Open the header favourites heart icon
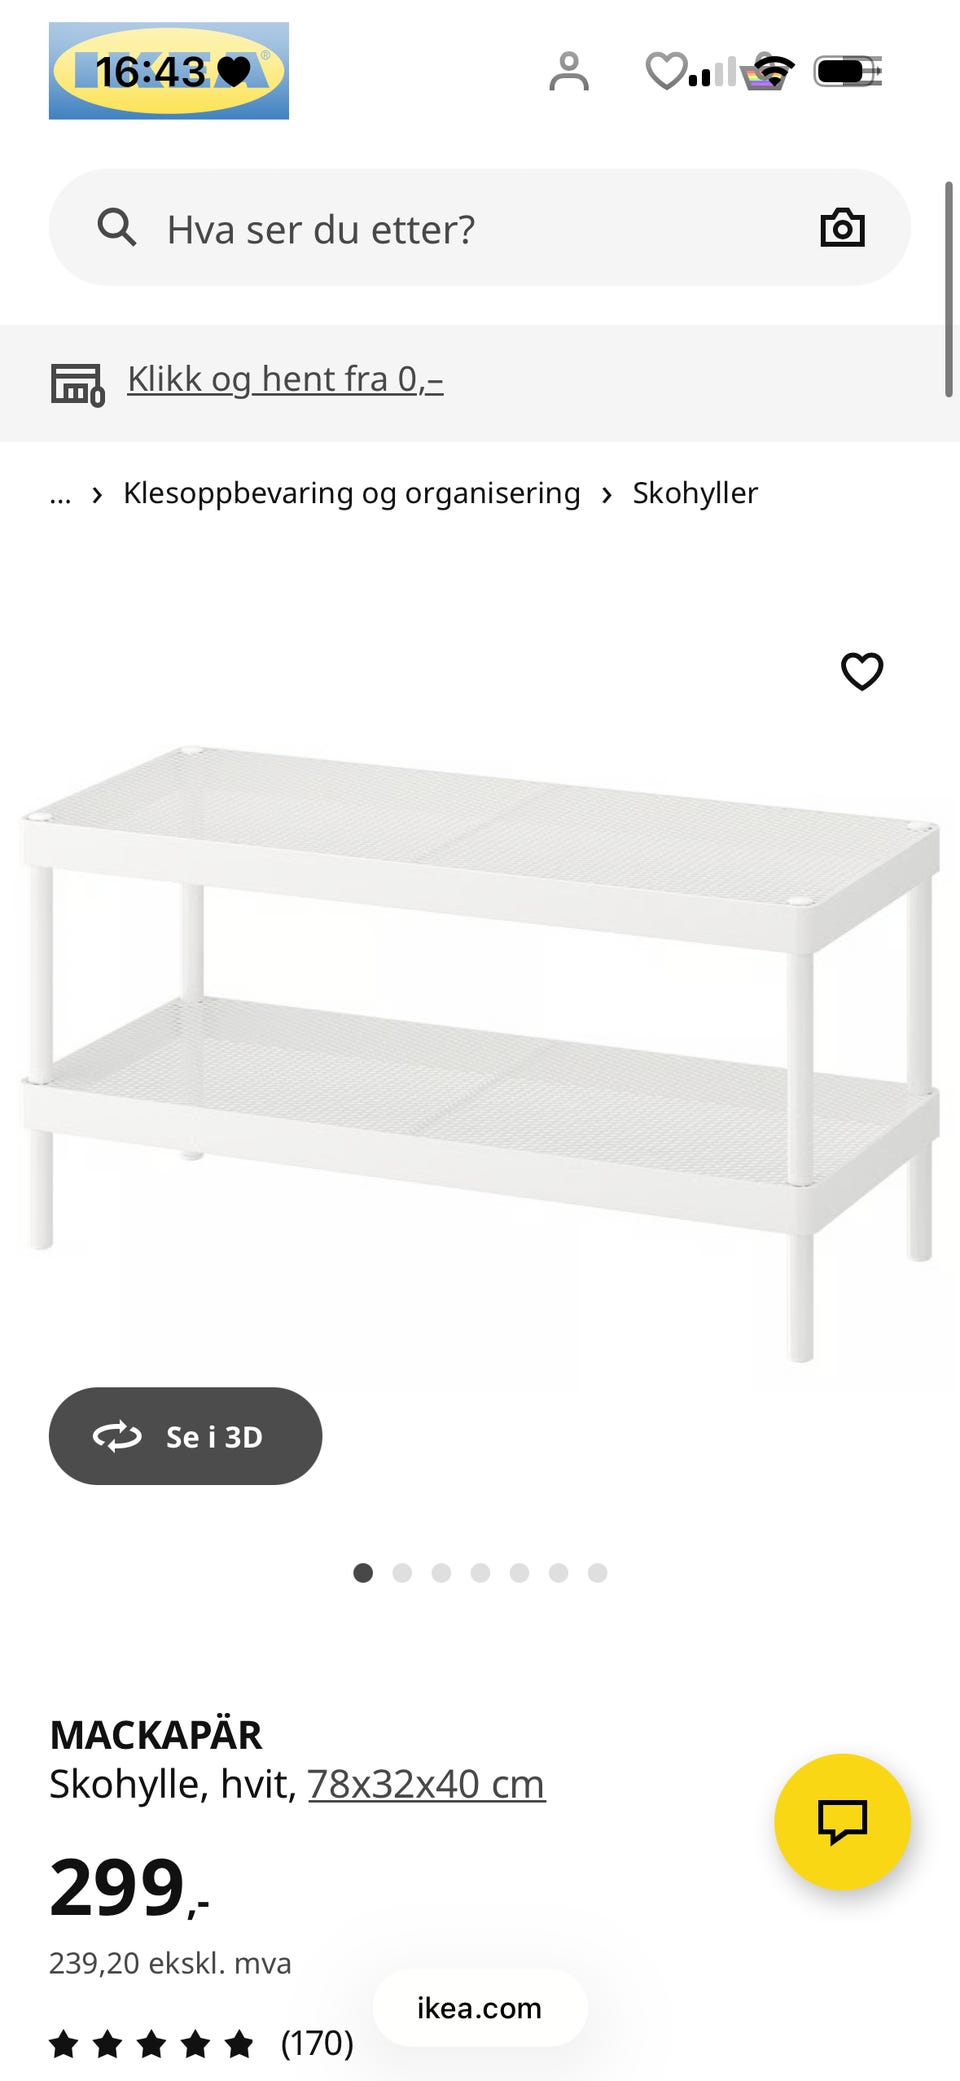The height and width of the screenshot is (2081, 960). (x=666, y=71)
